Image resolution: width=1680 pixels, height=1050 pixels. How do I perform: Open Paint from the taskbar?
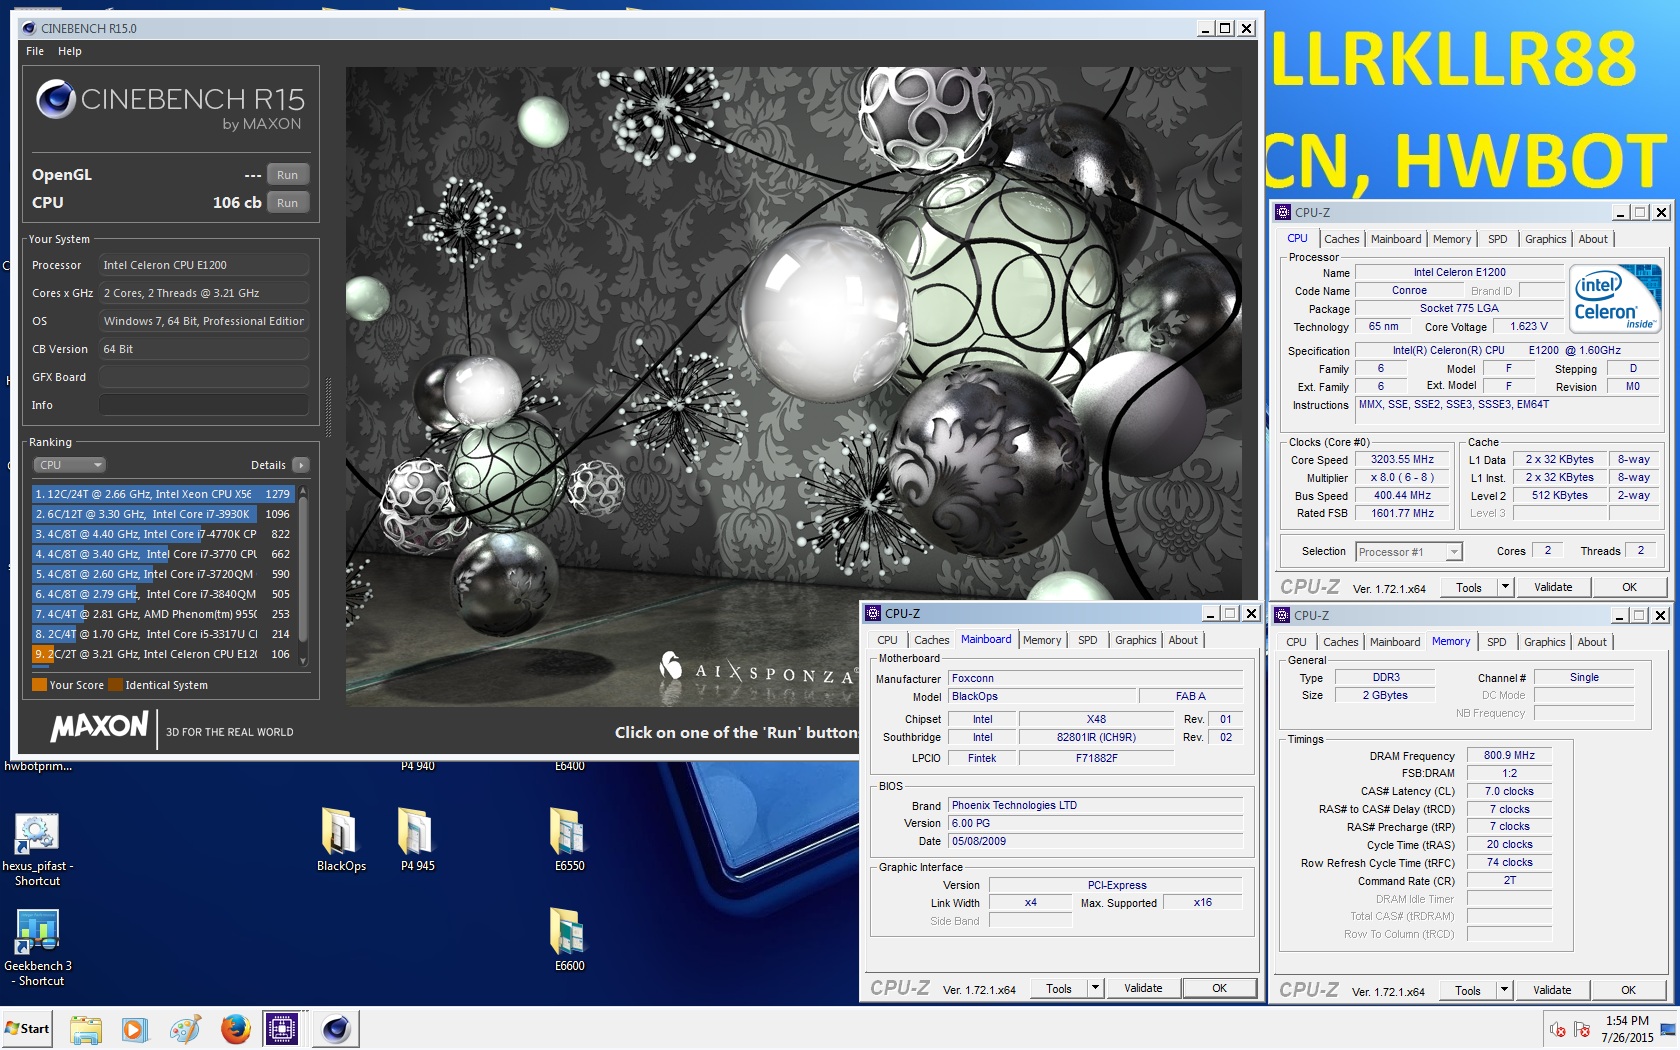pyautogui.click(x=185, y=1029)
